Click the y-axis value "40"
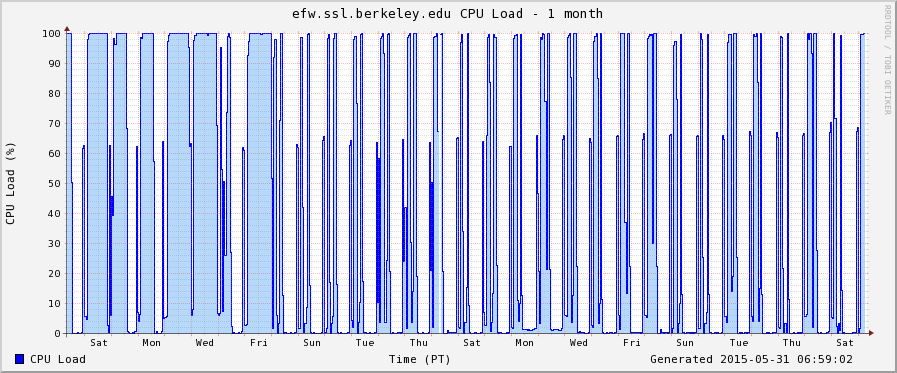 tap(55, 213)
